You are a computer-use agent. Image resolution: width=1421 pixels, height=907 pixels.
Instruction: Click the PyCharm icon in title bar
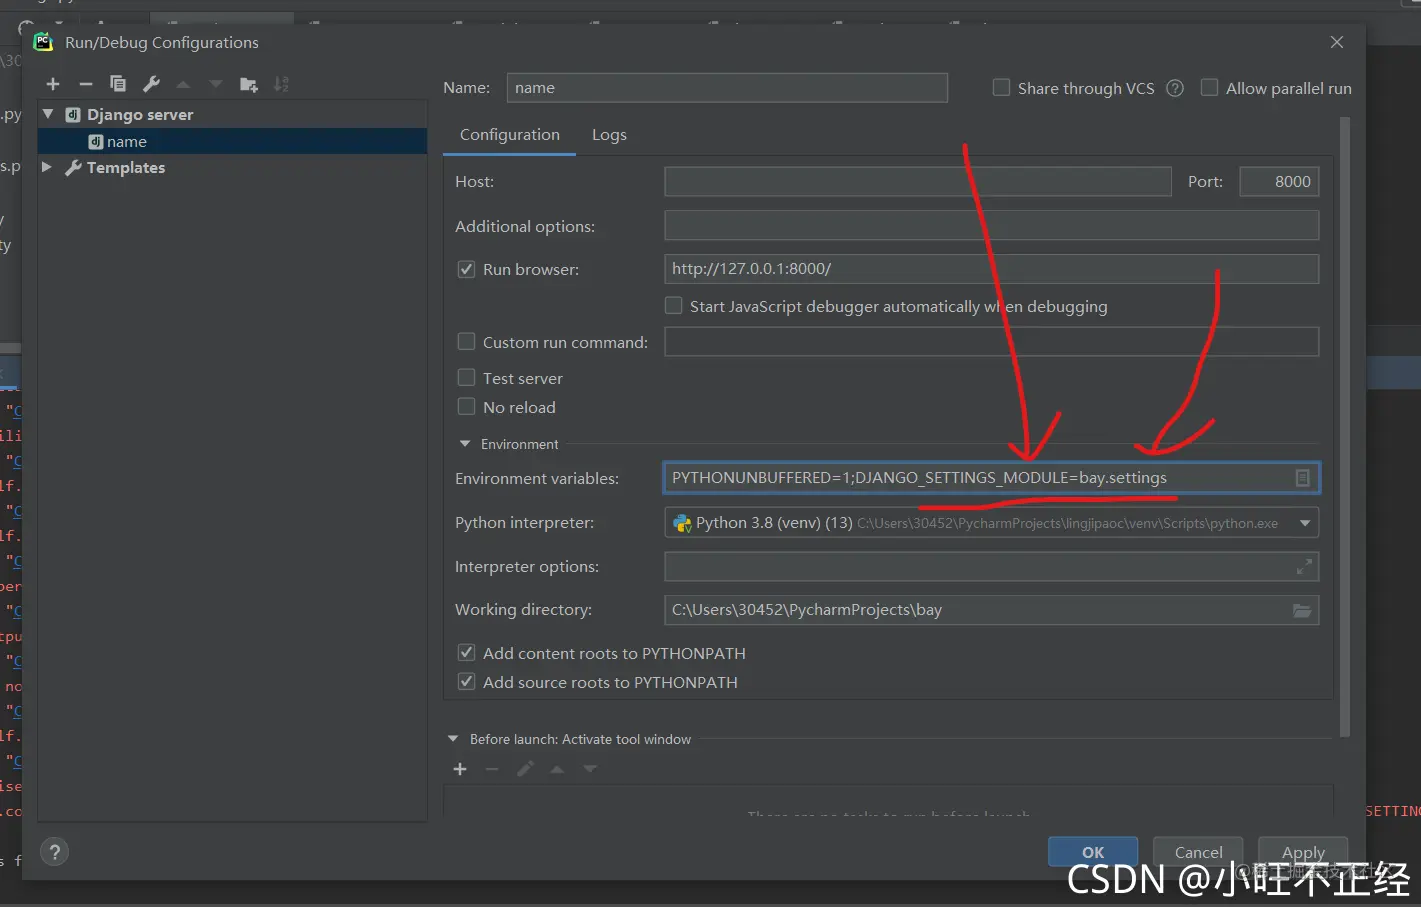tap(43, 42)
